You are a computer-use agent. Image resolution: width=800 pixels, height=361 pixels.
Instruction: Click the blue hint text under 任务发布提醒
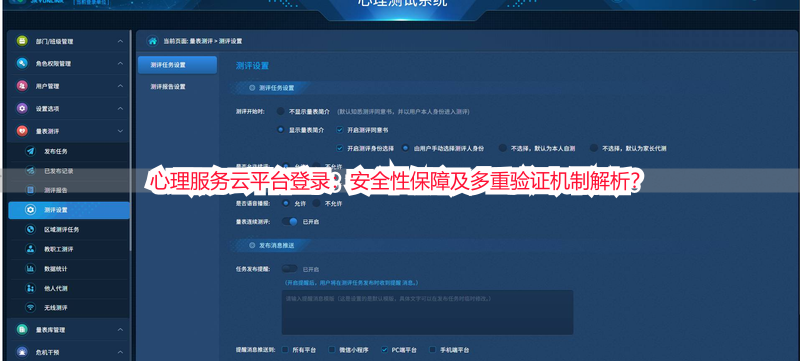351,282
